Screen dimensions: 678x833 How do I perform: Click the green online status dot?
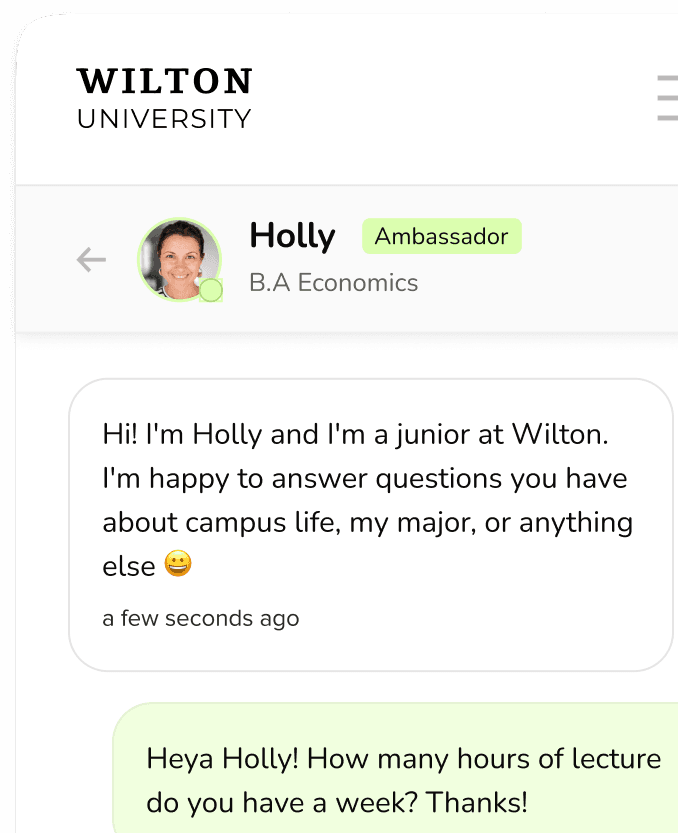point(210,291)
